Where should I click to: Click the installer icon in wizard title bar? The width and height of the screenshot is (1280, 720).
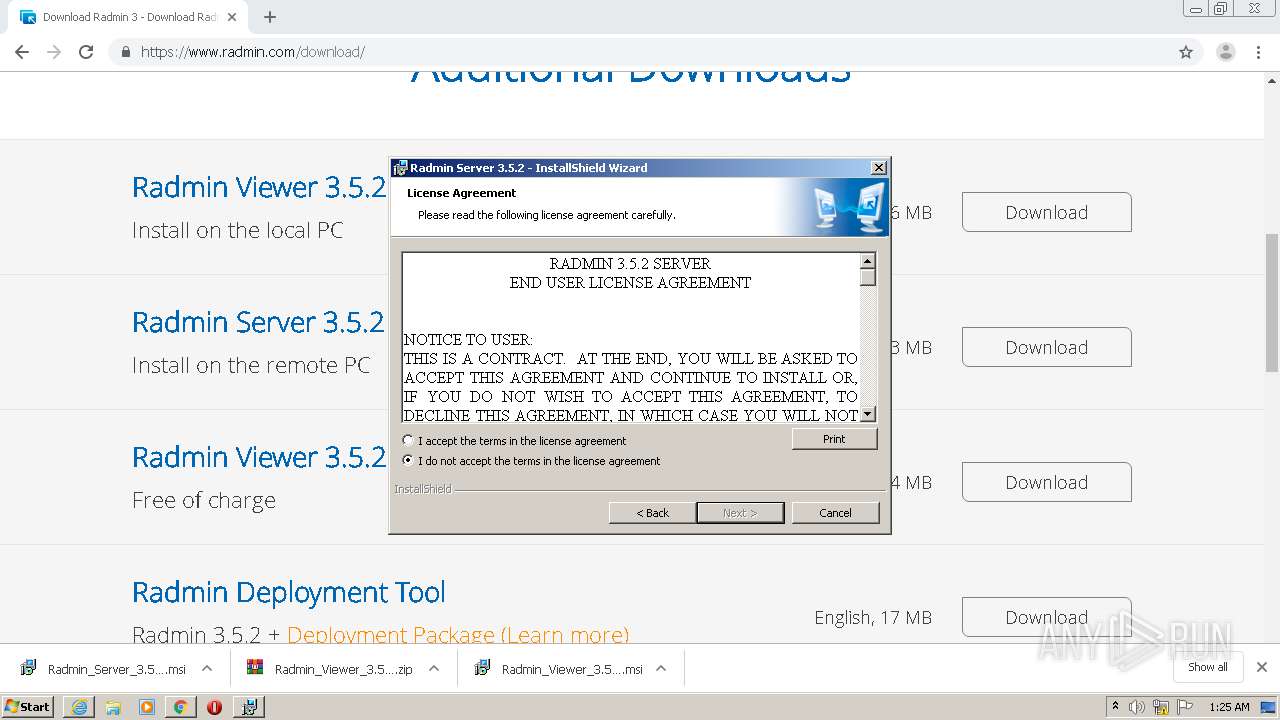tap(400, 168)
